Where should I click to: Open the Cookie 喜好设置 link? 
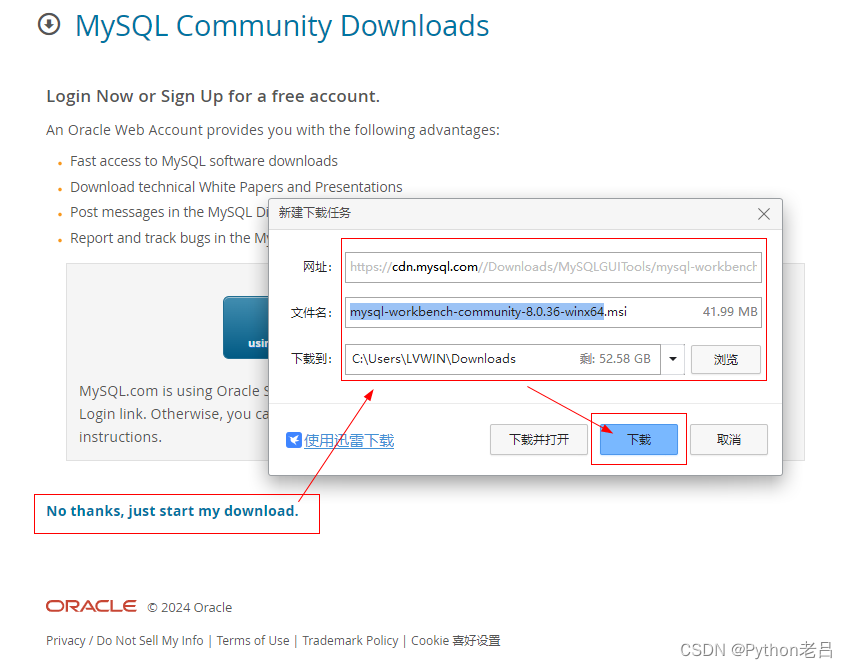455,641
